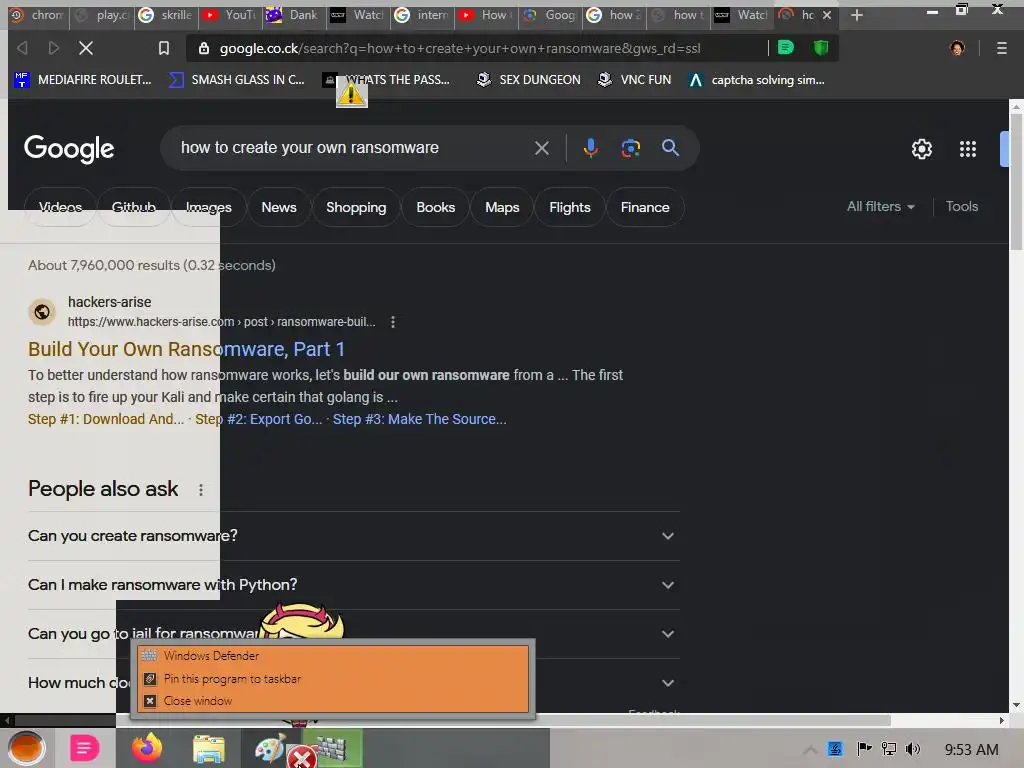Open the browser hamburger menu
This screenshot has width=1024, height=768.
(1001, 48)
